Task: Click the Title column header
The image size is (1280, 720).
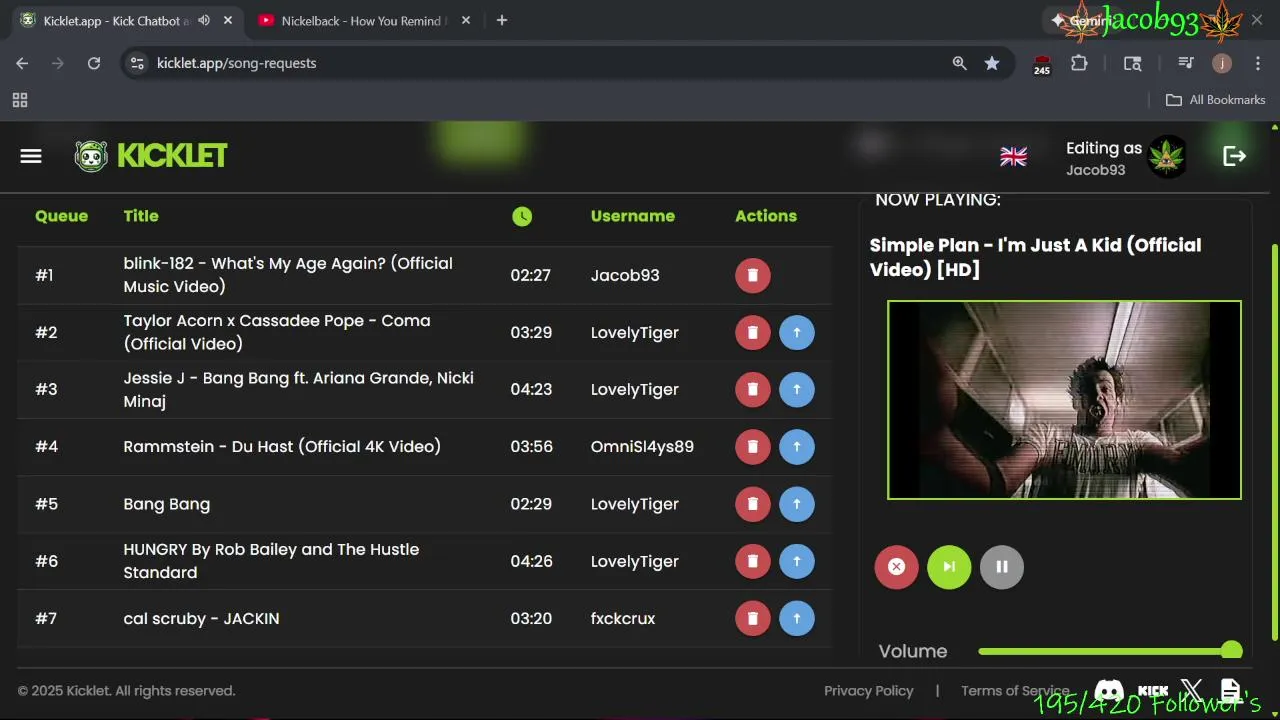Action: (x=141, y=216)
